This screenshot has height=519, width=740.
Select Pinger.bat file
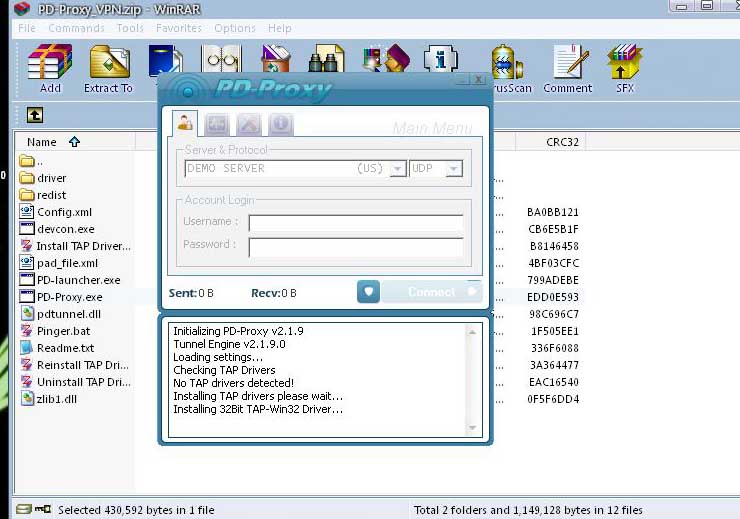click(x=55, y=331)
